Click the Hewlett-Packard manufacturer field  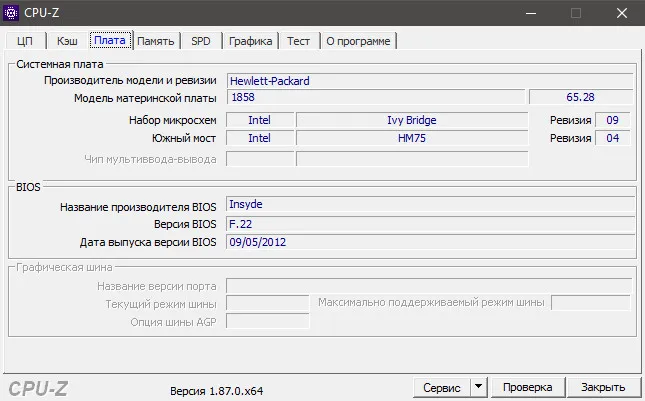(x=429, y=81)
